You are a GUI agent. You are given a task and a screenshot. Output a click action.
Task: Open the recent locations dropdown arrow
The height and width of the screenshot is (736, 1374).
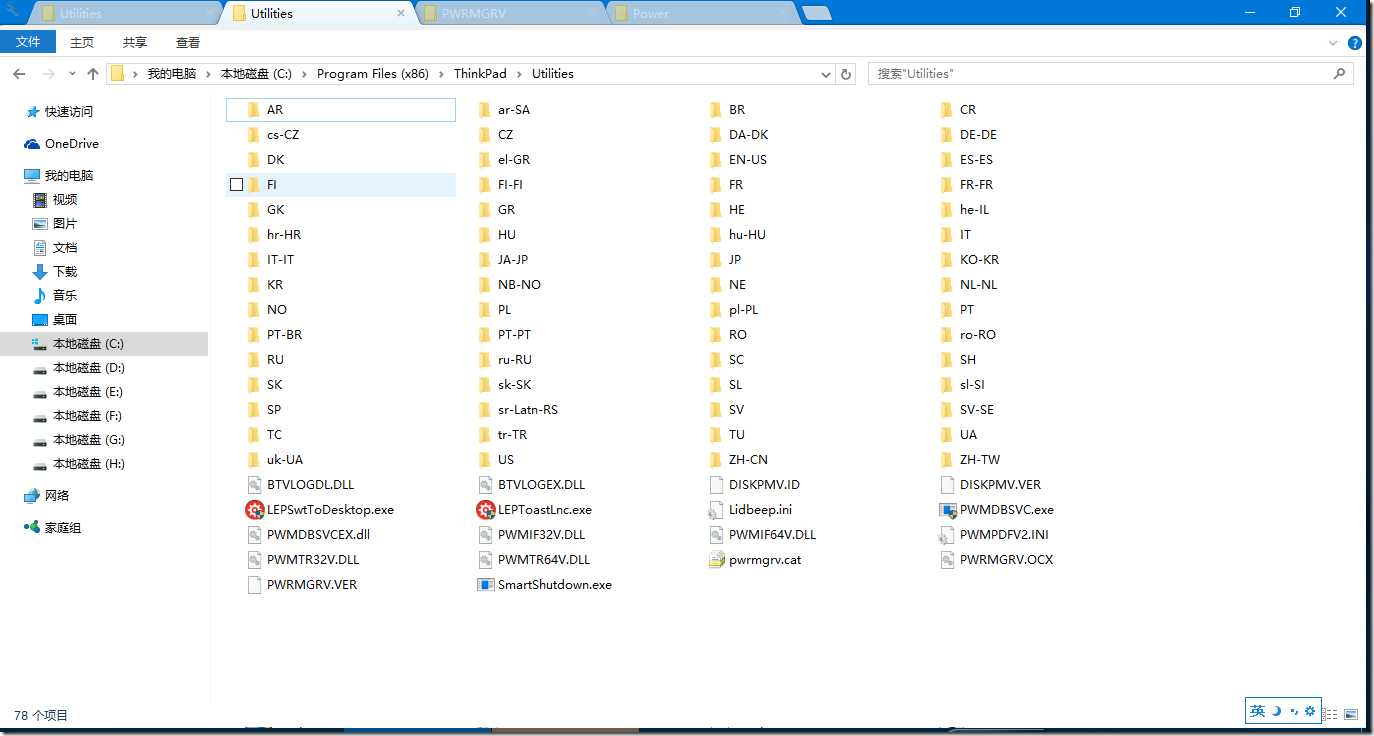(72, 74)
